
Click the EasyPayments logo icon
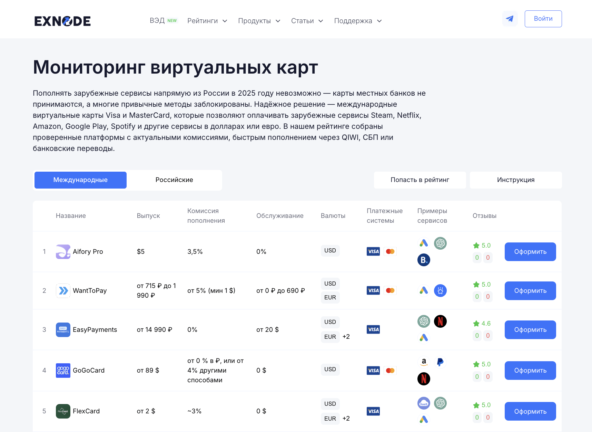pyautogui.click(x=63, y=330)
